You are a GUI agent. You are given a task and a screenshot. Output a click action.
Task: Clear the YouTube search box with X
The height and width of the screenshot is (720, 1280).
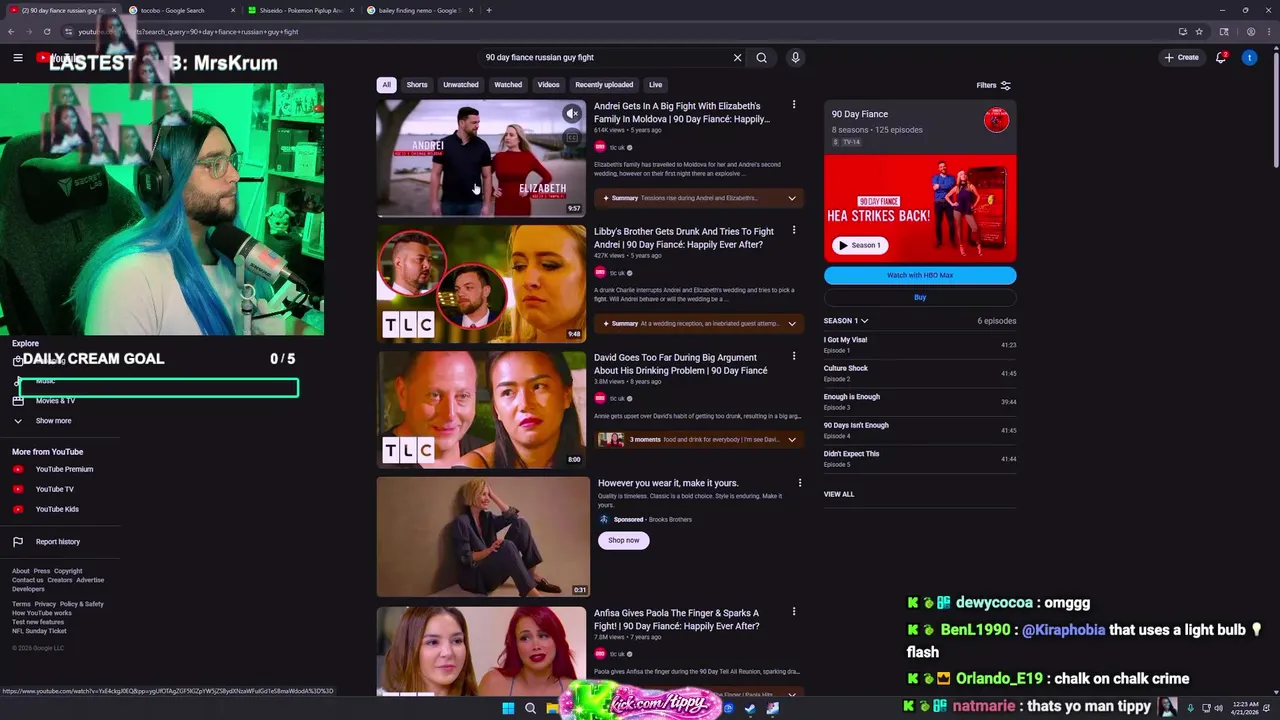738,58
